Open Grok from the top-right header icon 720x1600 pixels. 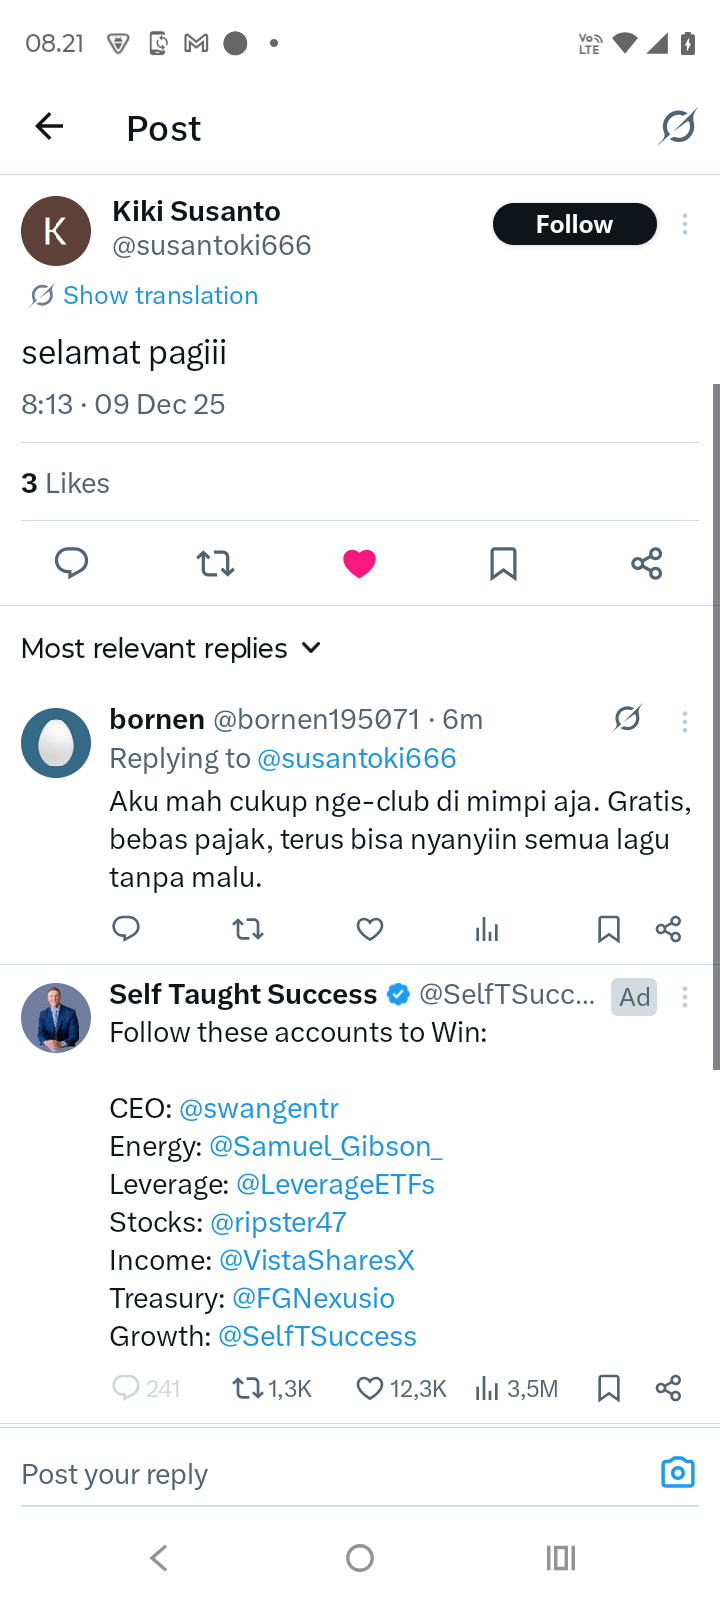pyautogui.click(x=677, y=127)
